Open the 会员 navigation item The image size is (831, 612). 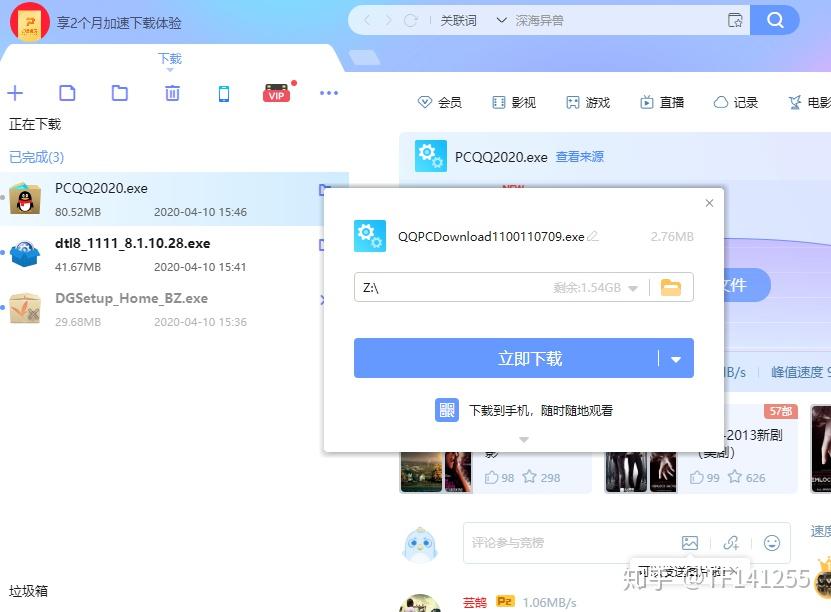439,102
